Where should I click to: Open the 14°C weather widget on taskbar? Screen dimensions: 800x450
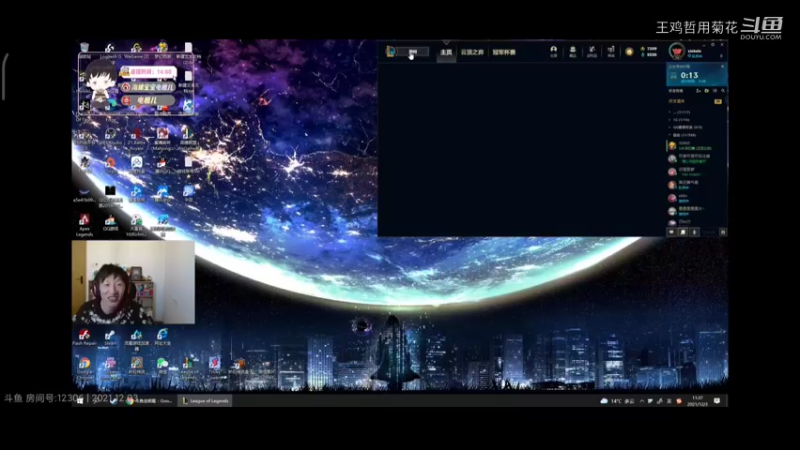point(617,401)
